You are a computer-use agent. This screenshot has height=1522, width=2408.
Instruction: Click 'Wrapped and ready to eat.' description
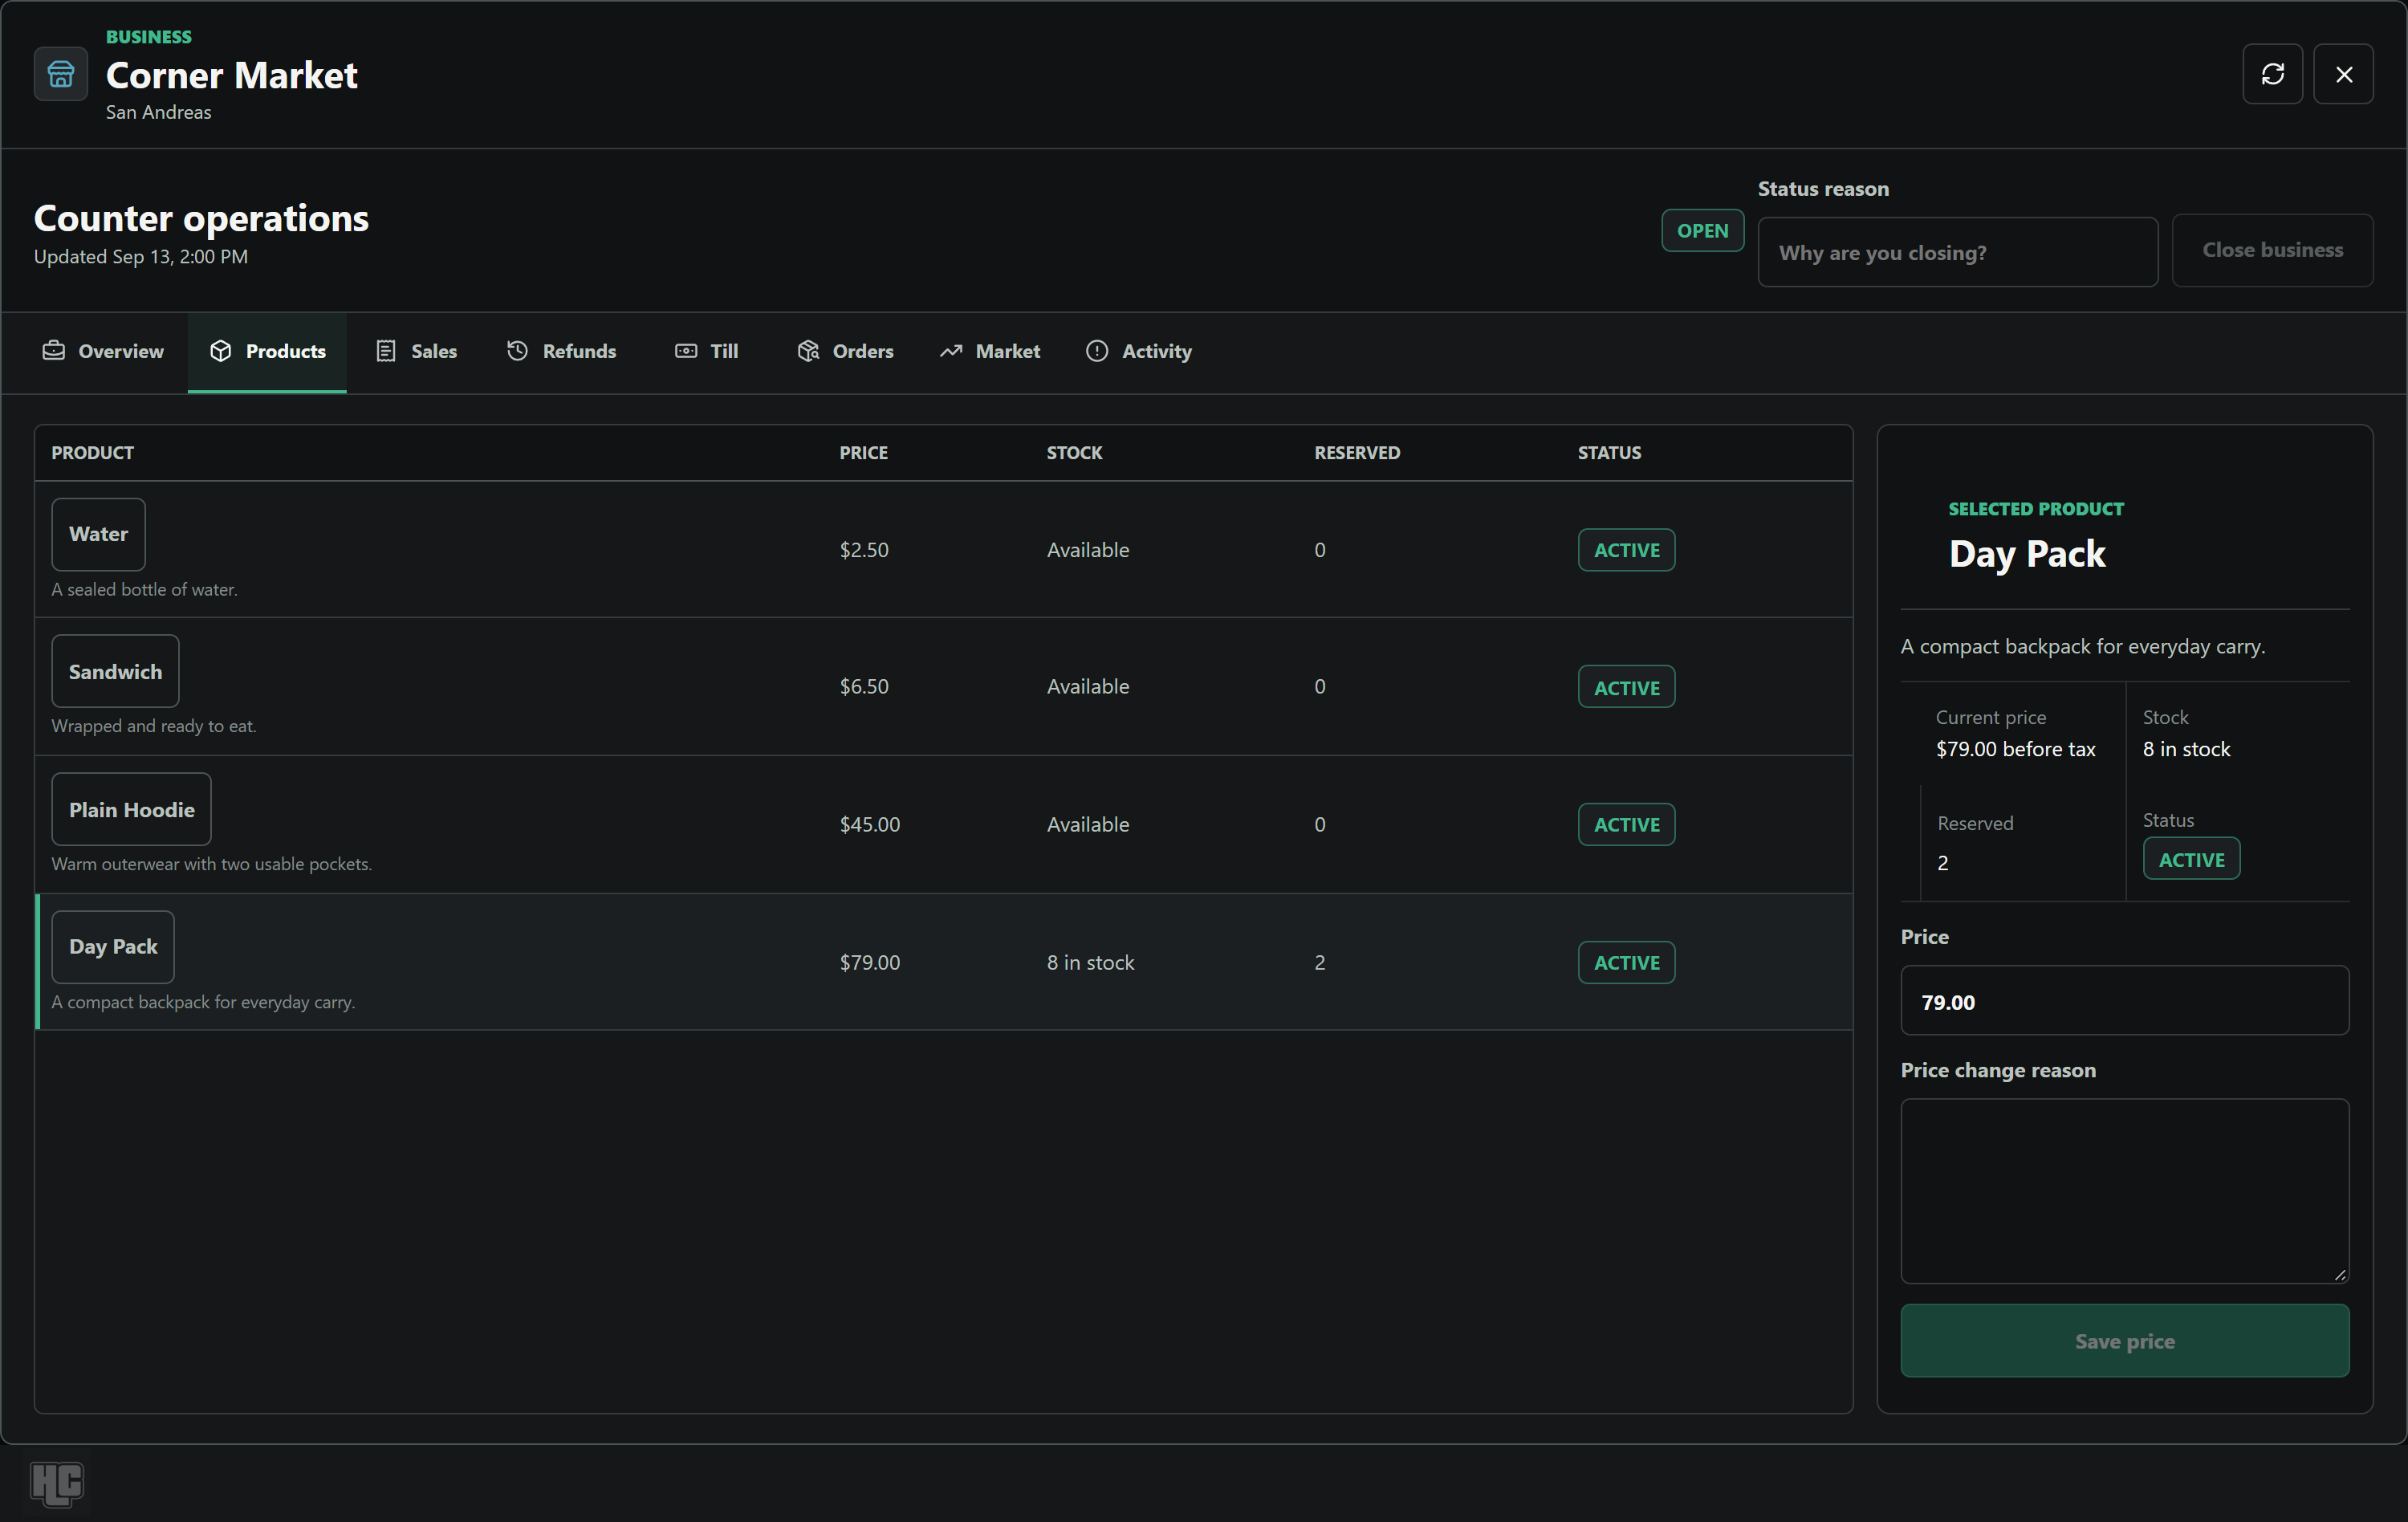154,726
